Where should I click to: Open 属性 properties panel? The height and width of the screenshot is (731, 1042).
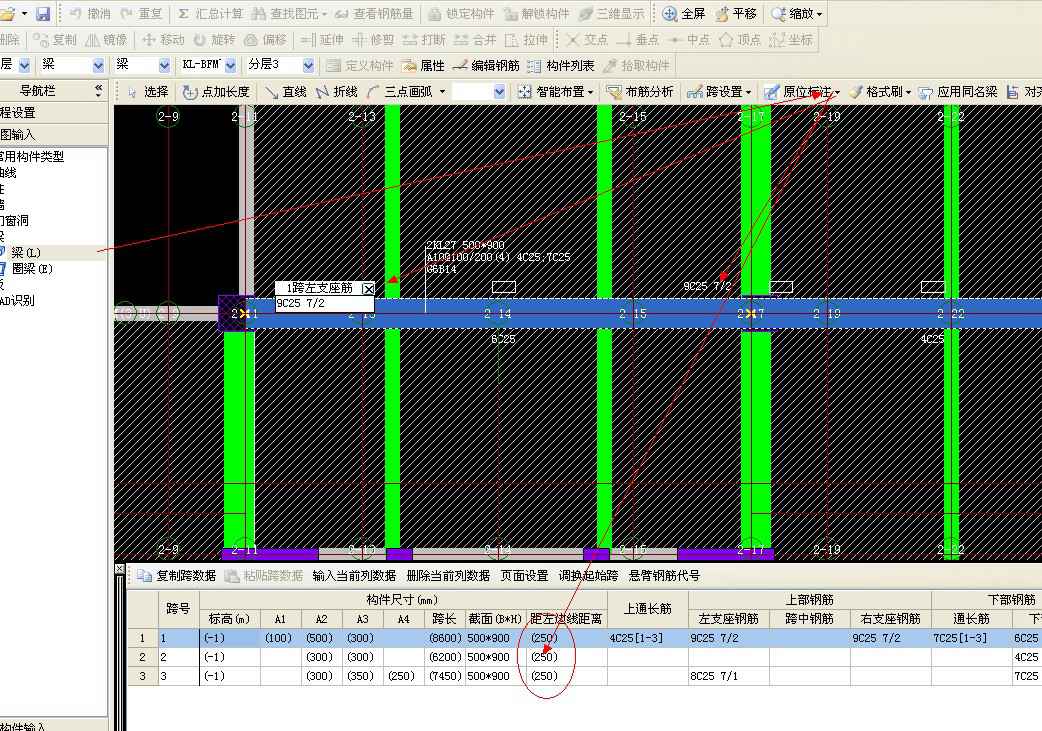tap(423, 65)
